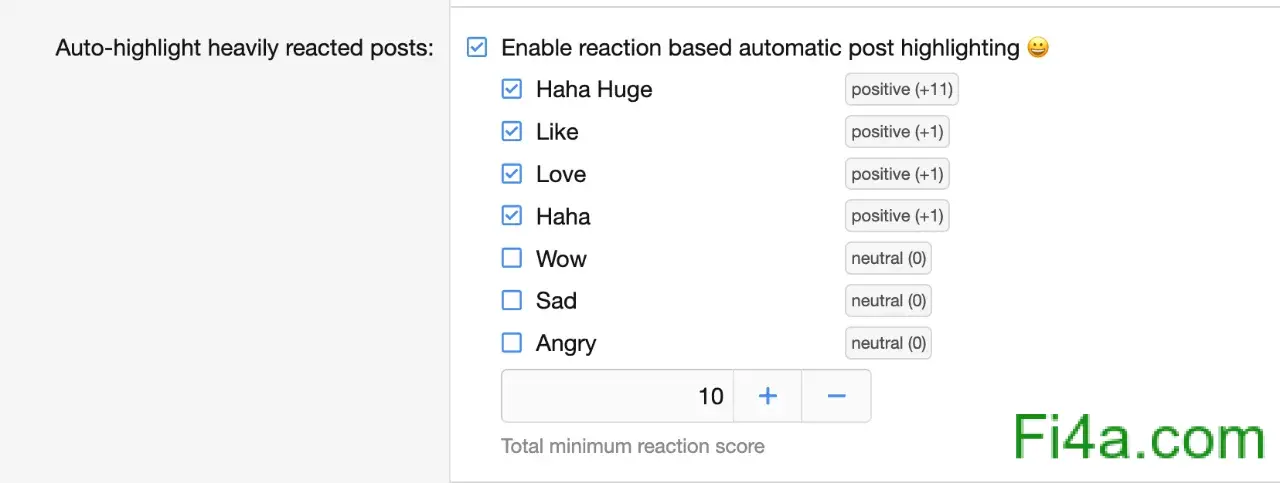Click the neutral (0) badge beside Sad
Viewport: 1280px width, 483px height.
pyautogui.click(x=888, y=300)
